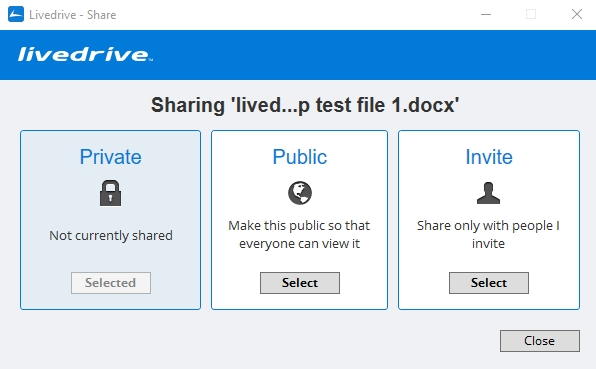Click the Livedrive app icon in title bar
Screen dimensions: 596x369
coord(16,14)
